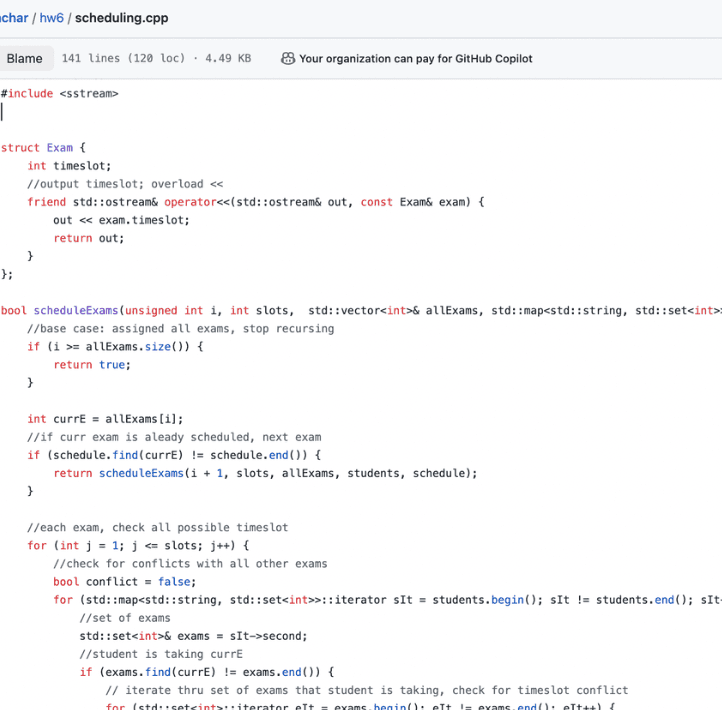This screenshot has height=710, width=722.
Task: Click the 'if (schedule.find(currE) != schedule.end())' line
Action: click(x=174, y=455)
